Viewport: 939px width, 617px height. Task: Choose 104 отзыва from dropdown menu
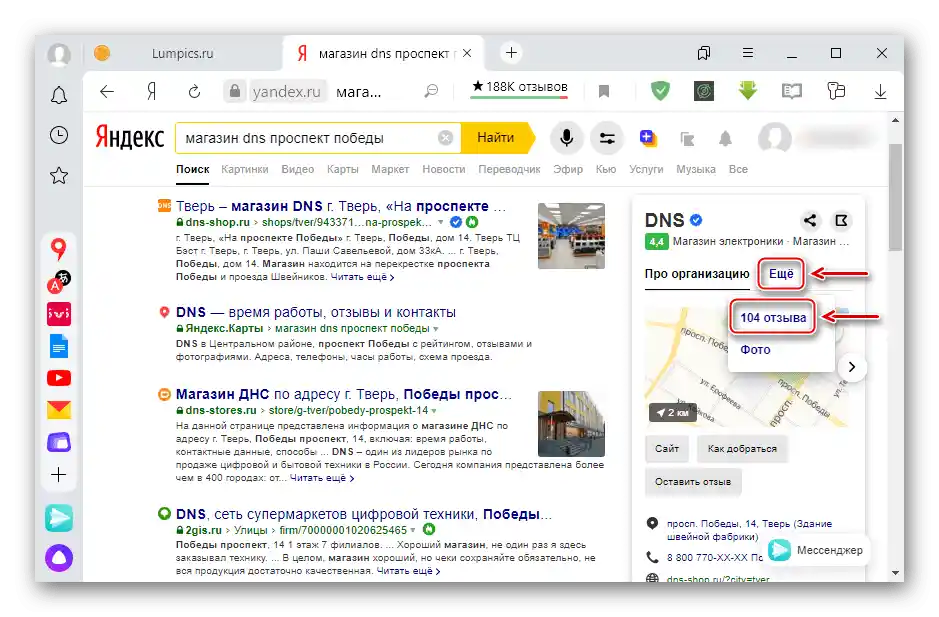pos(773,318)
